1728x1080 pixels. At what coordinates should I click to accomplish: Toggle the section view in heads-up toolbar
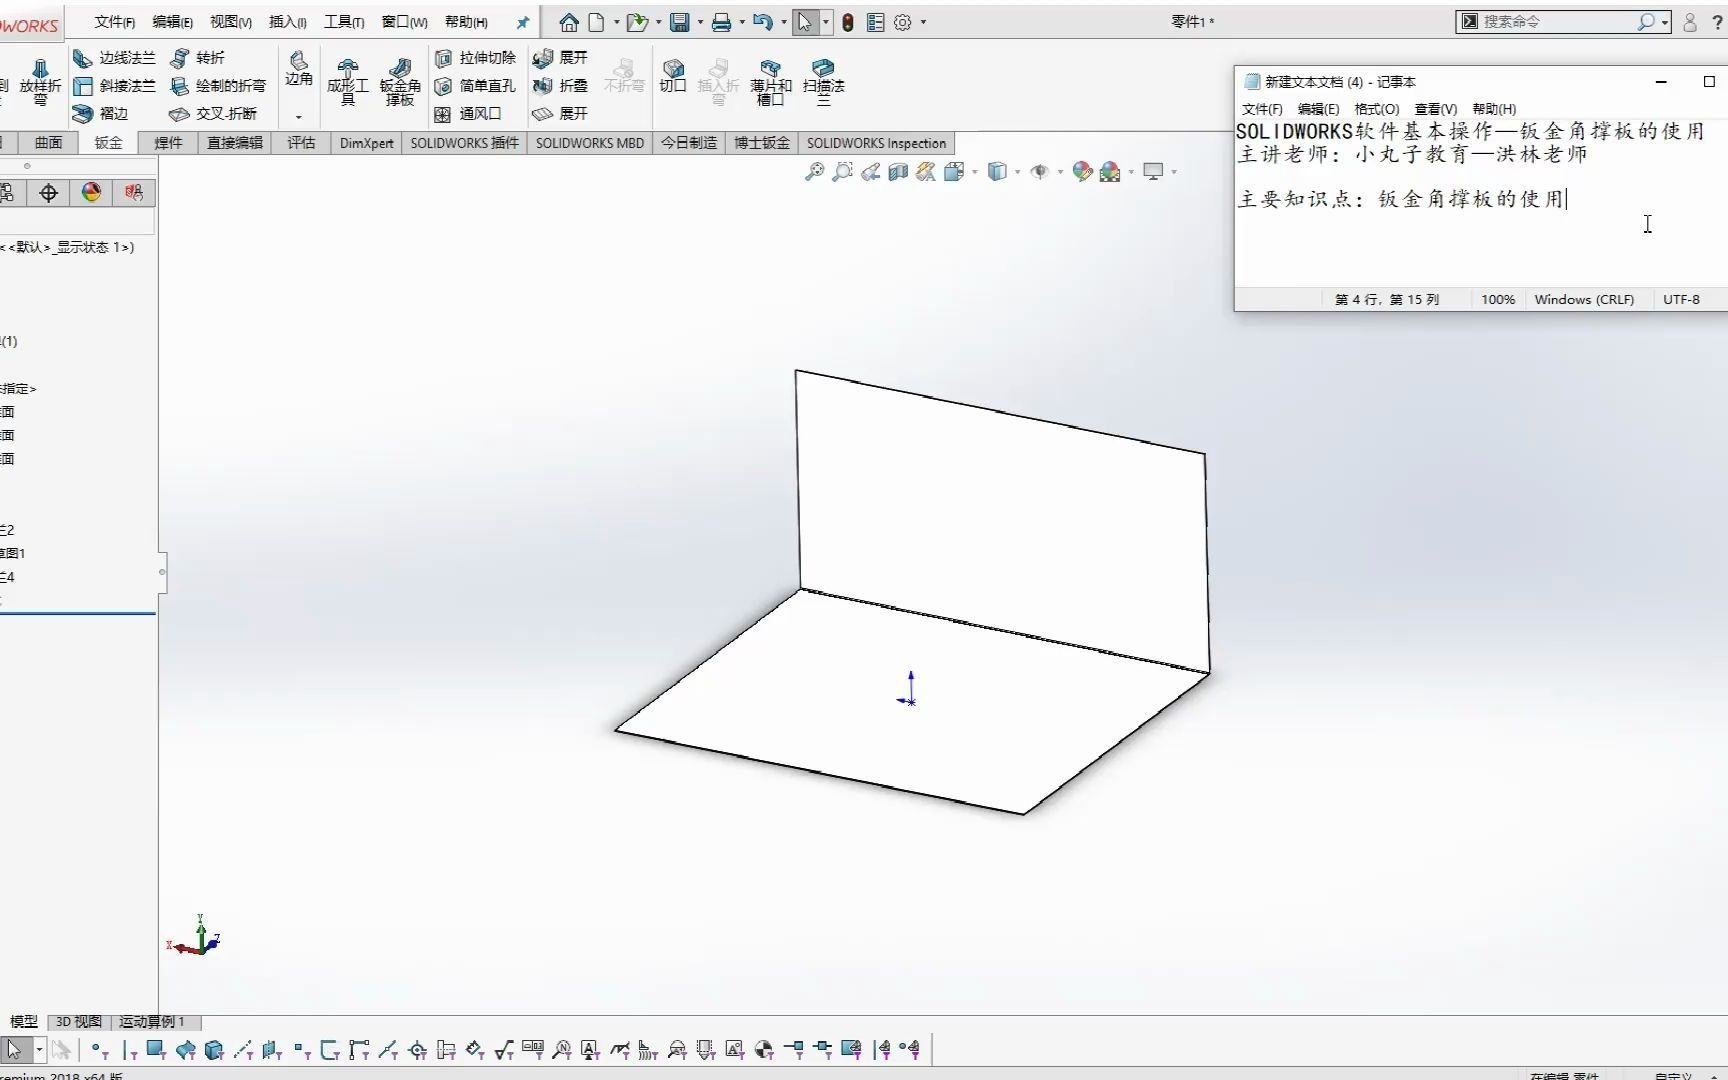click(x=897, y=171)
